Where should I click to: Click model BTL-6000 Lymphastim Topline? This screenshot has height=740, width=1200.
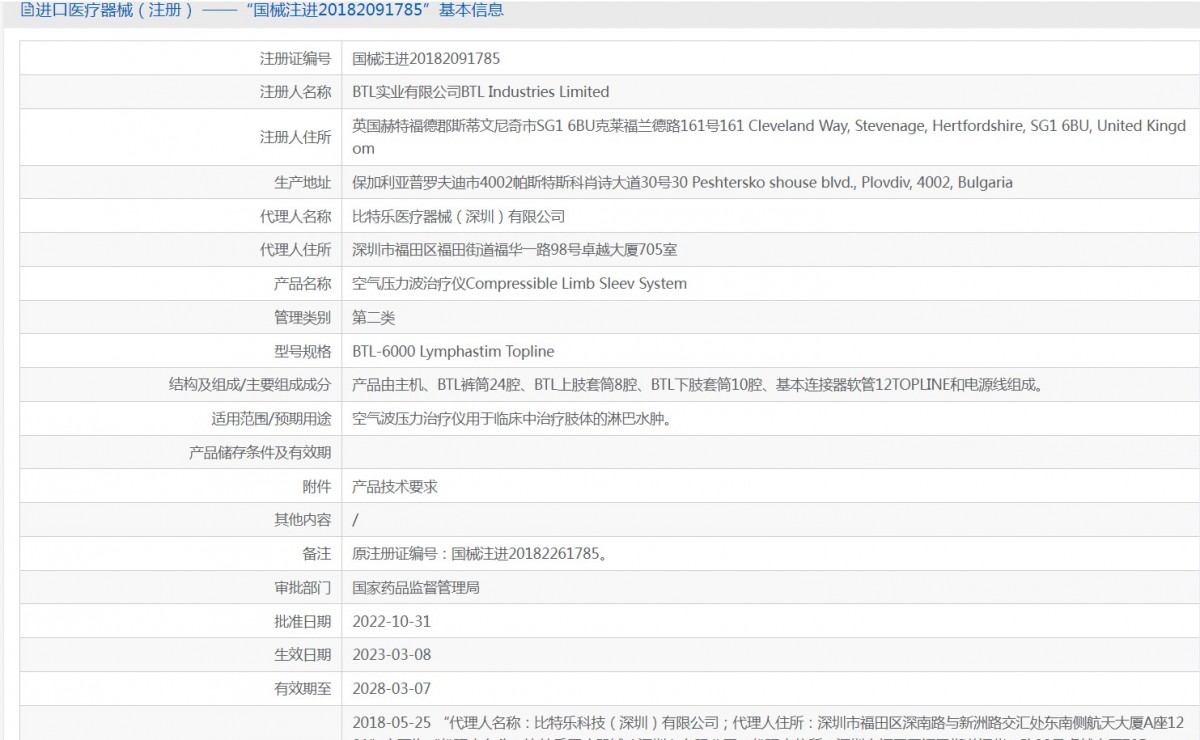453,352
